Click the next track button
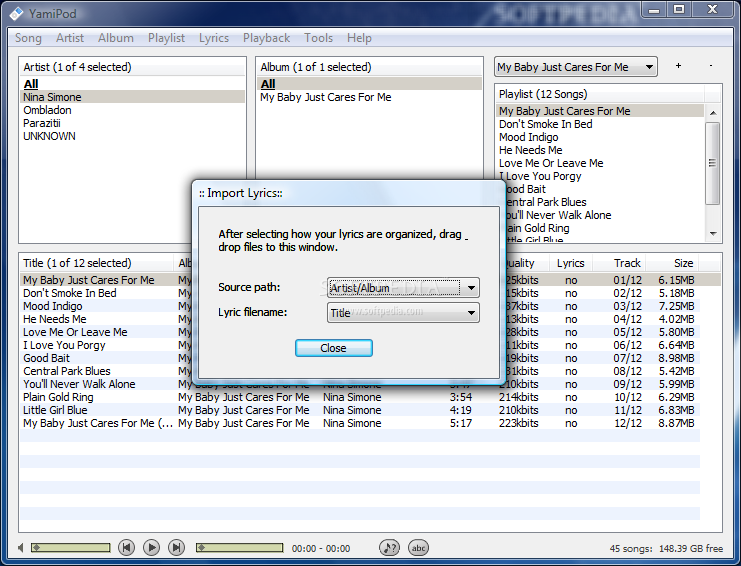 pyautogui.click(x=176, y=548)
